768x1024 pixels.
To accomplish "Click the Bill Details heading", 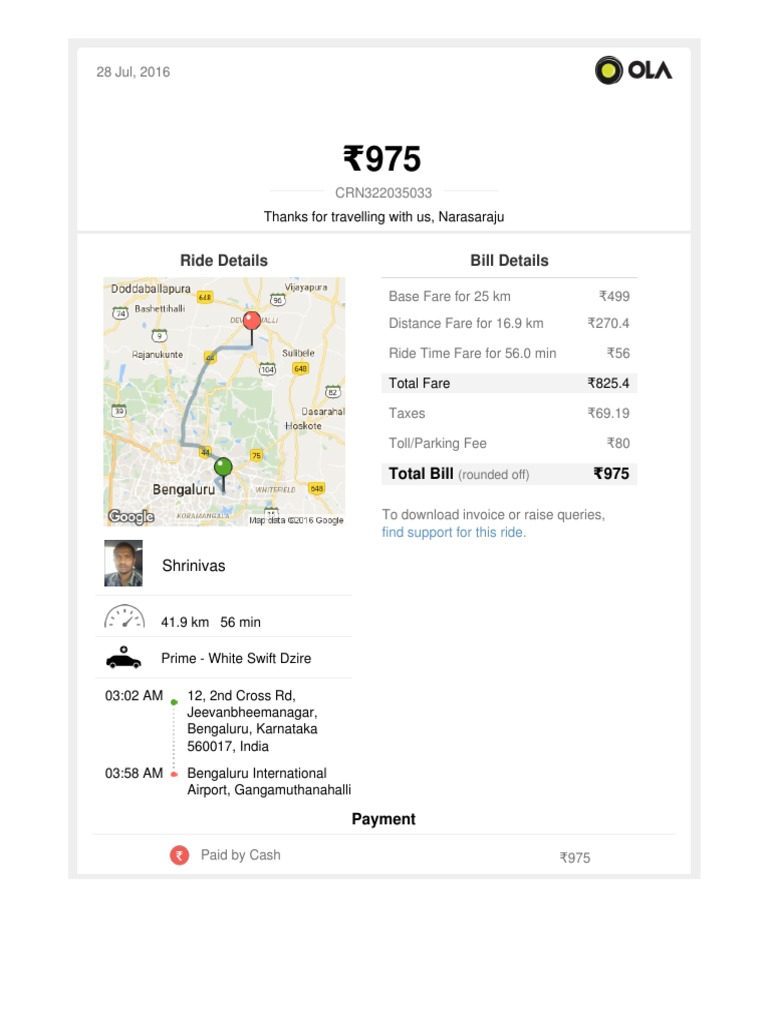I will 509,260.
